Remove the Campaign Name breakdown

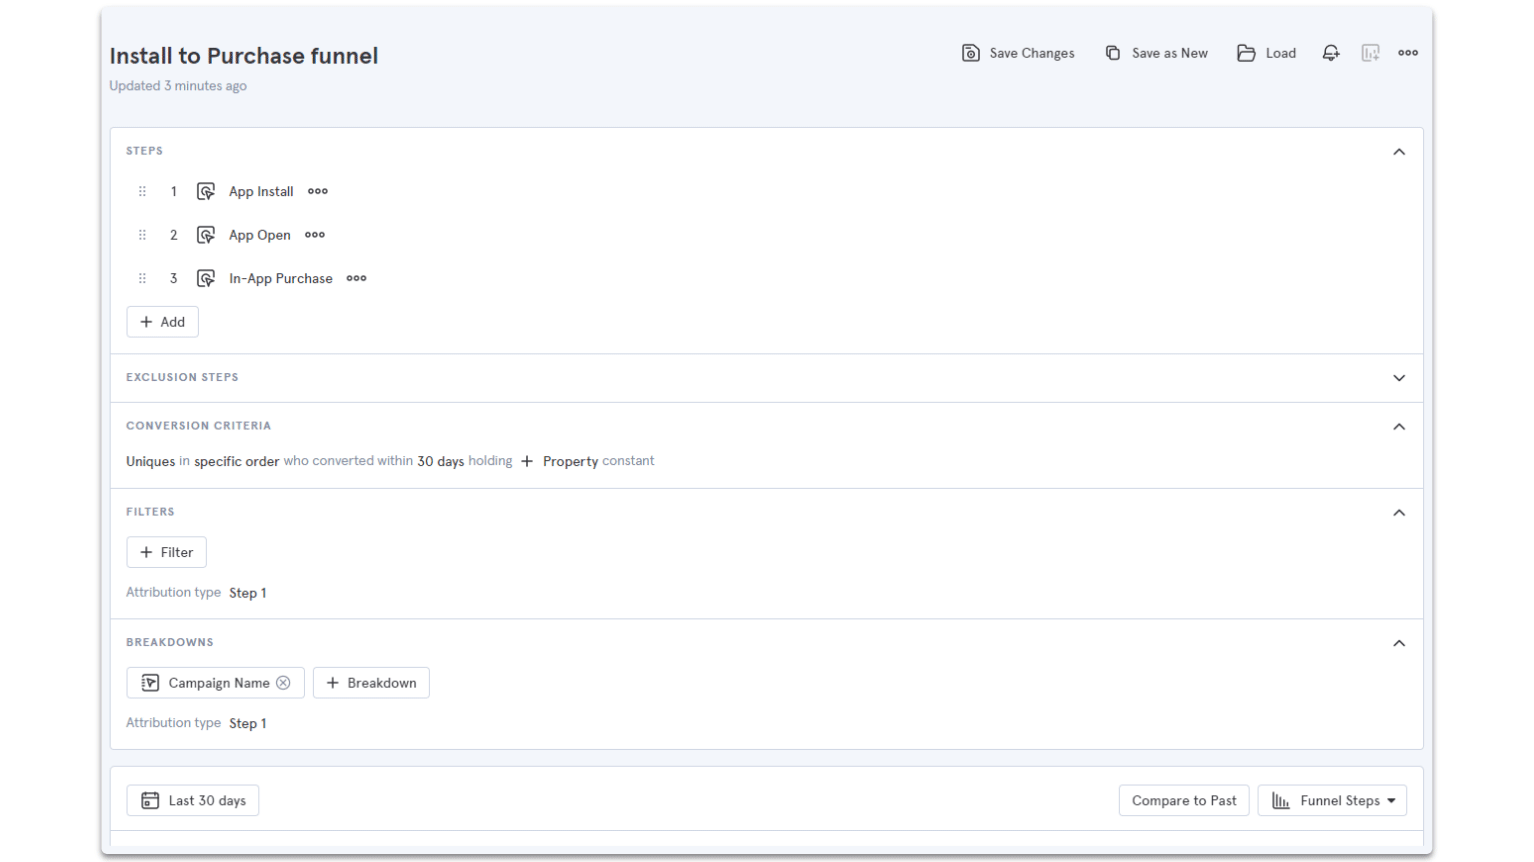[283, 683]
